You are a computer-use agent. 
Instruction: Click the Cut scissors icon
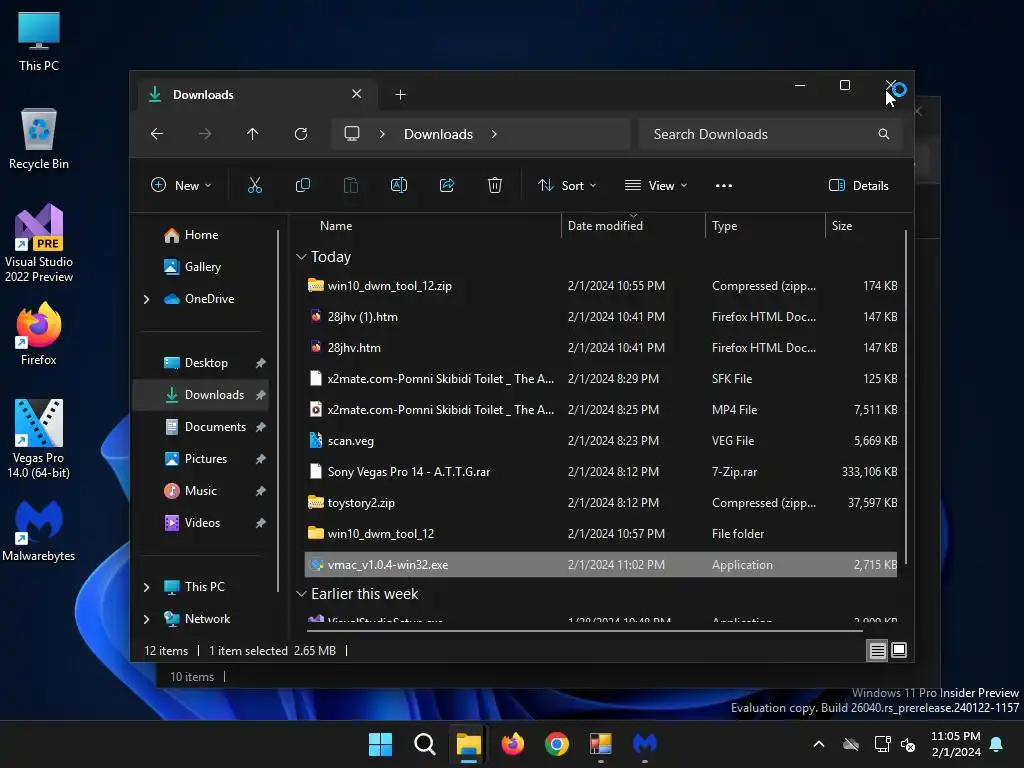tap(255, 185)
